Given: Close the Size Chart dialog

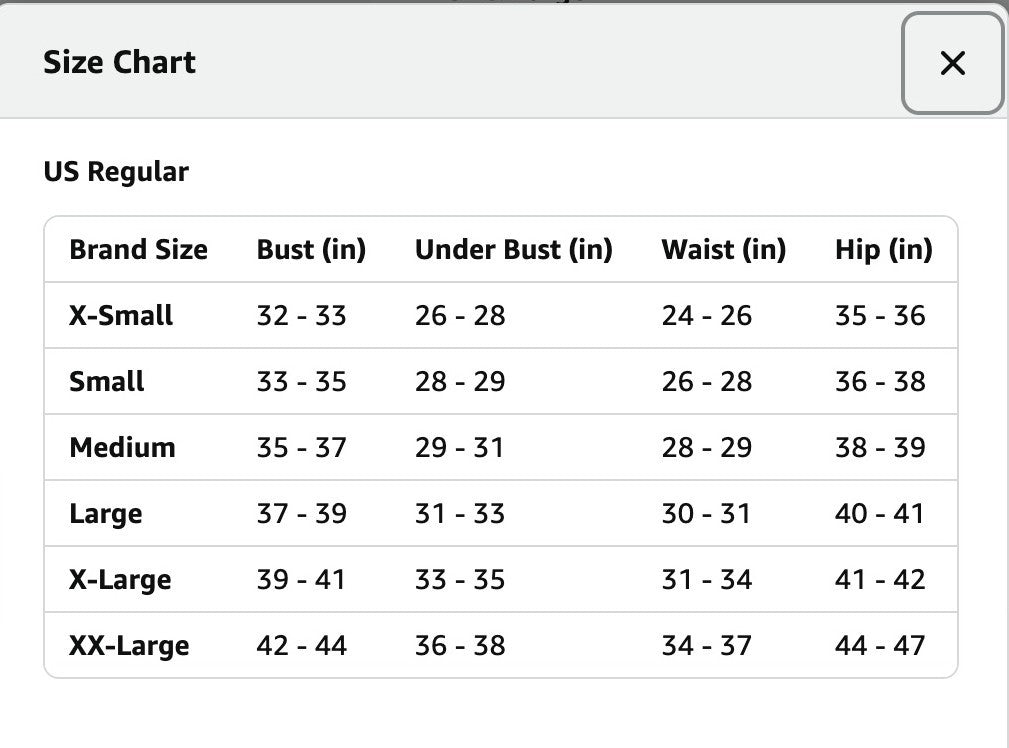Looking at the screenshot, I should click(x=952, y=64).
